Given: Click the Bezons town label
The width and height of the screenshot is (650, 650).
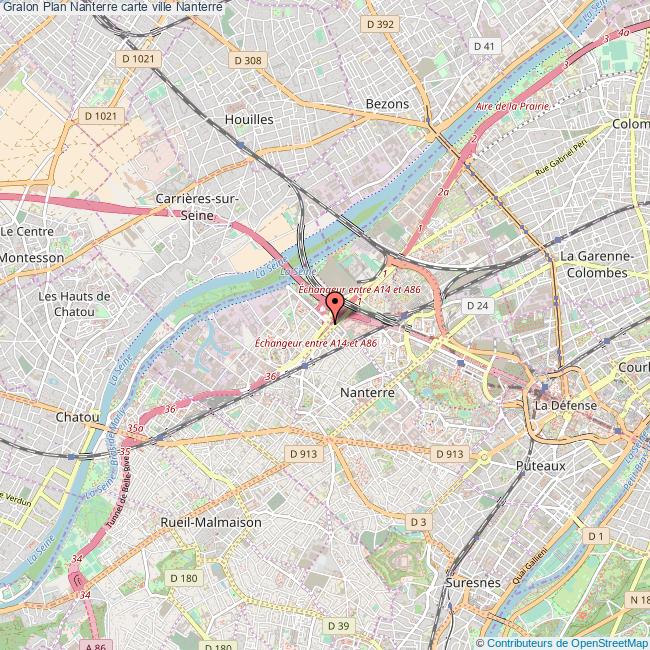Looking at the screenshot, I should [387, 104].
